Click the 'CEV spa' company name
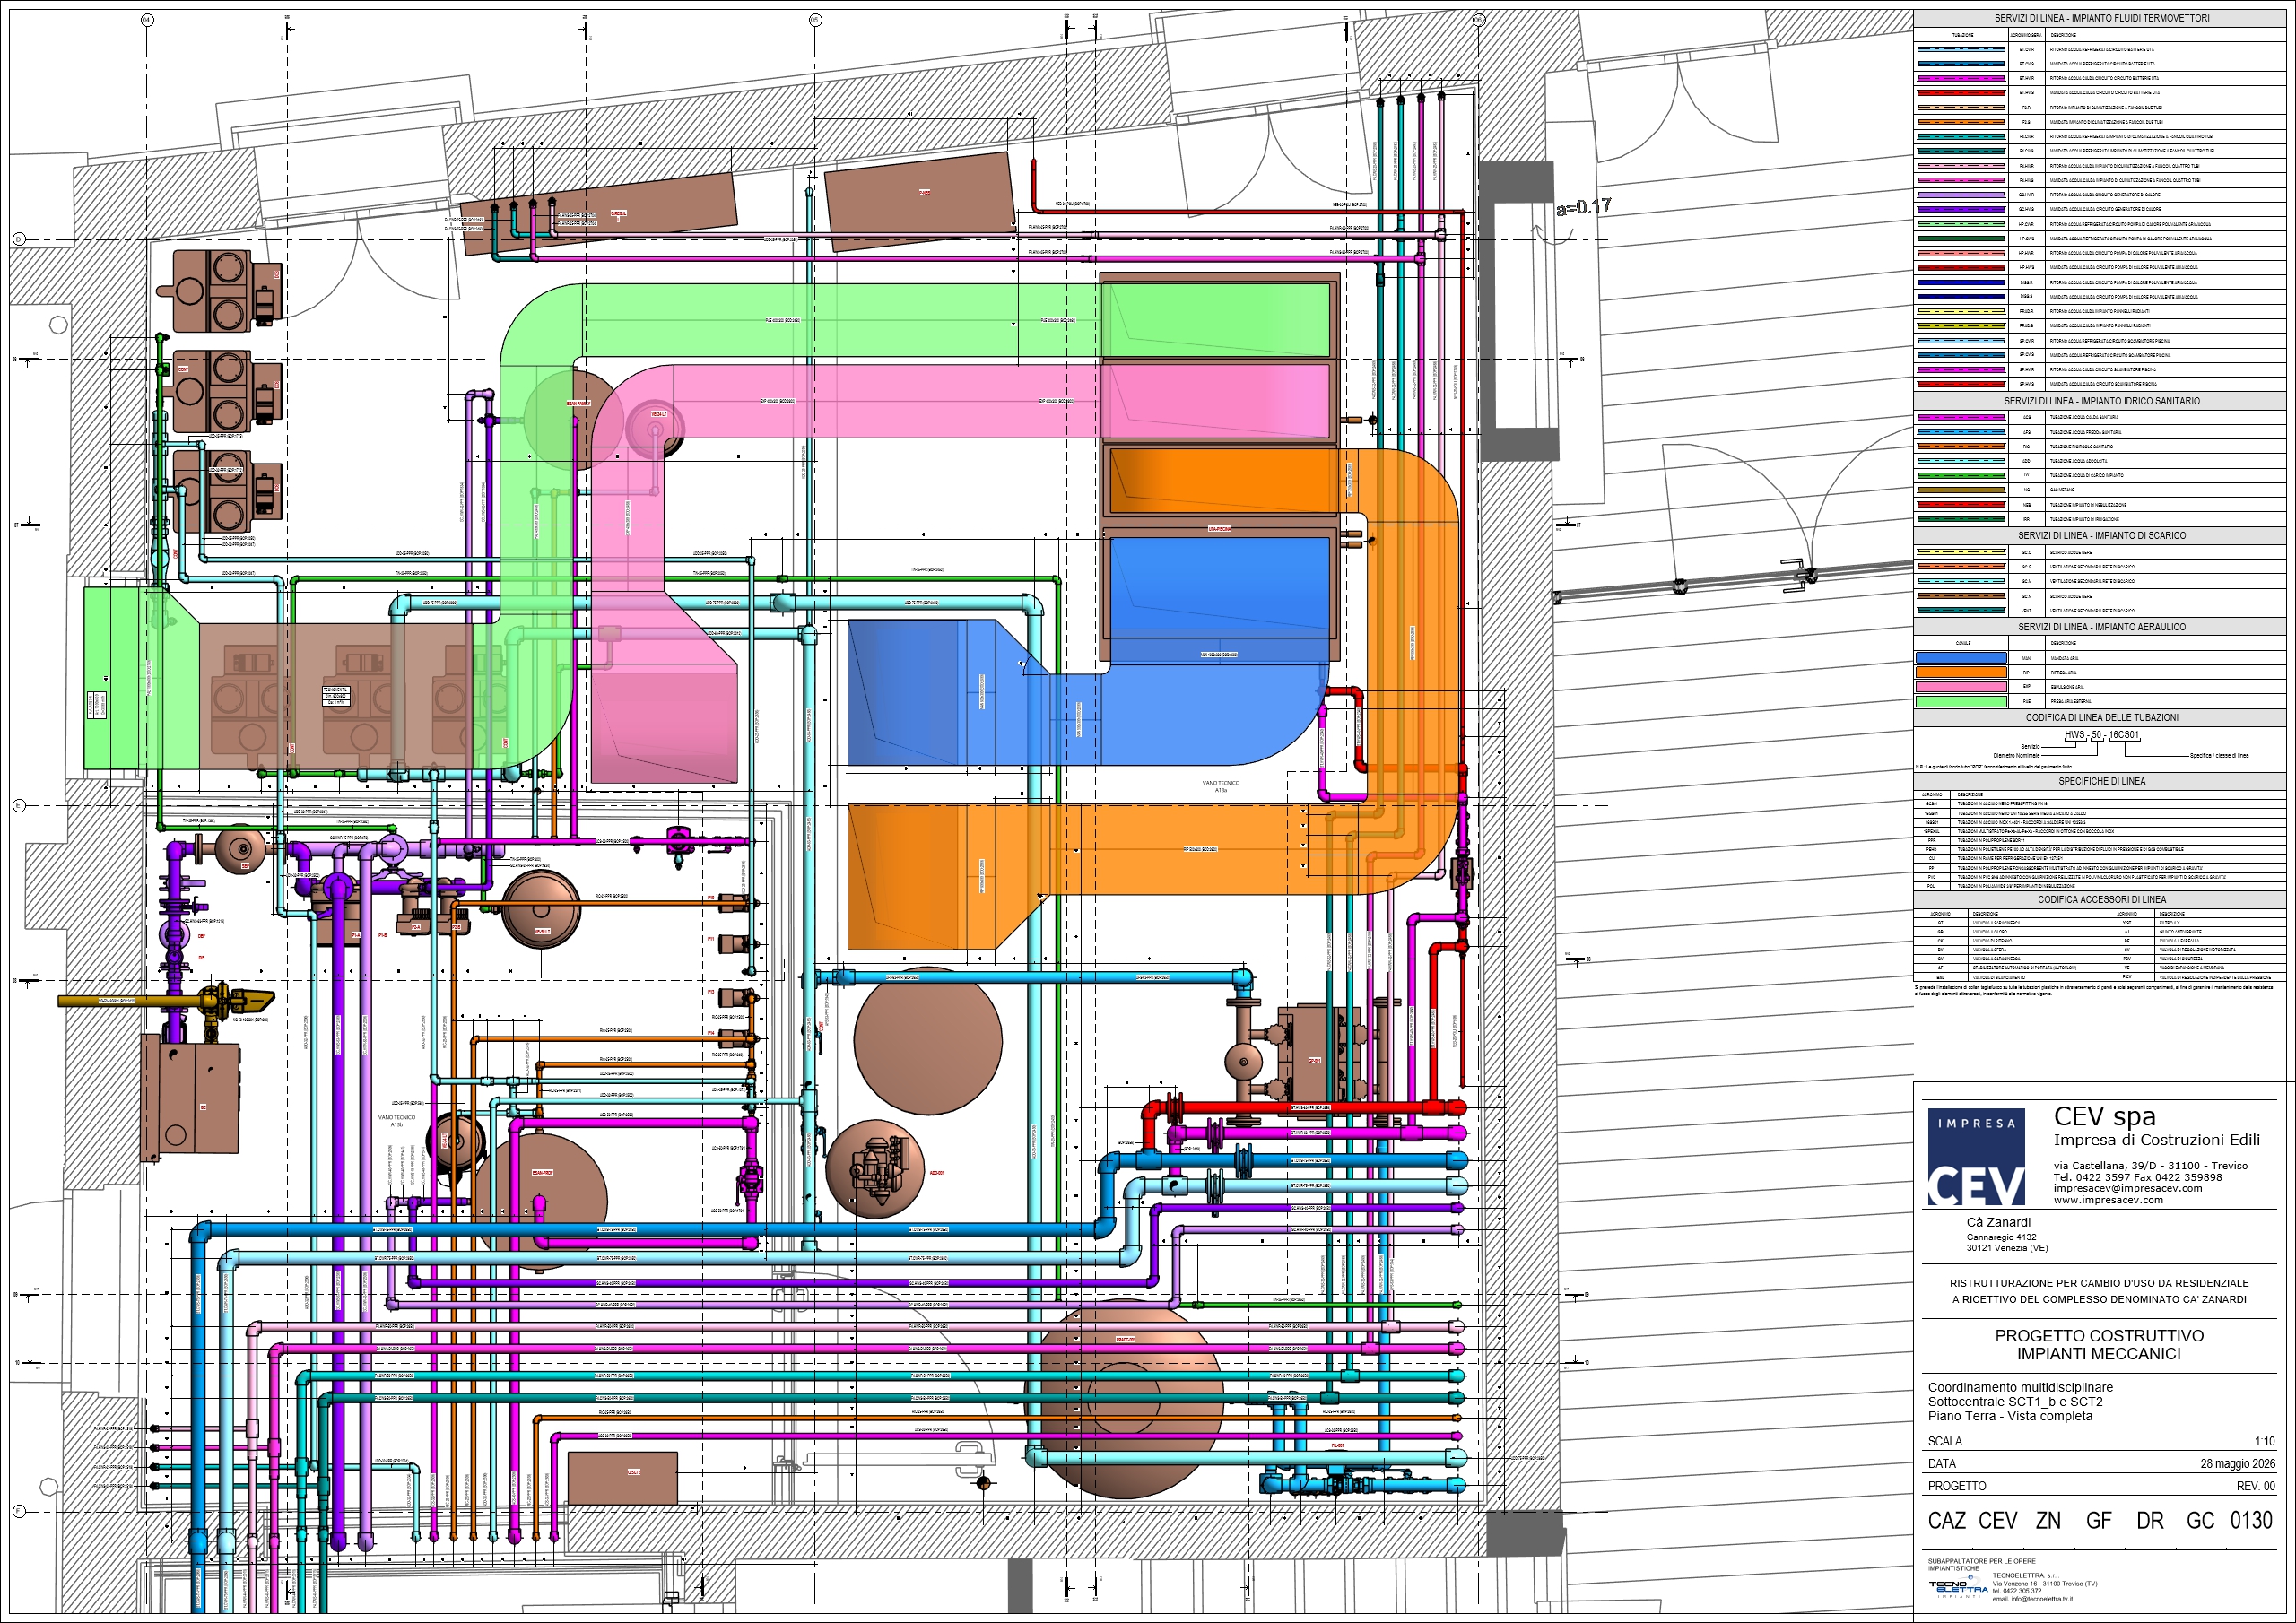The image size is (2296, 1623). coord(2104,1116)
